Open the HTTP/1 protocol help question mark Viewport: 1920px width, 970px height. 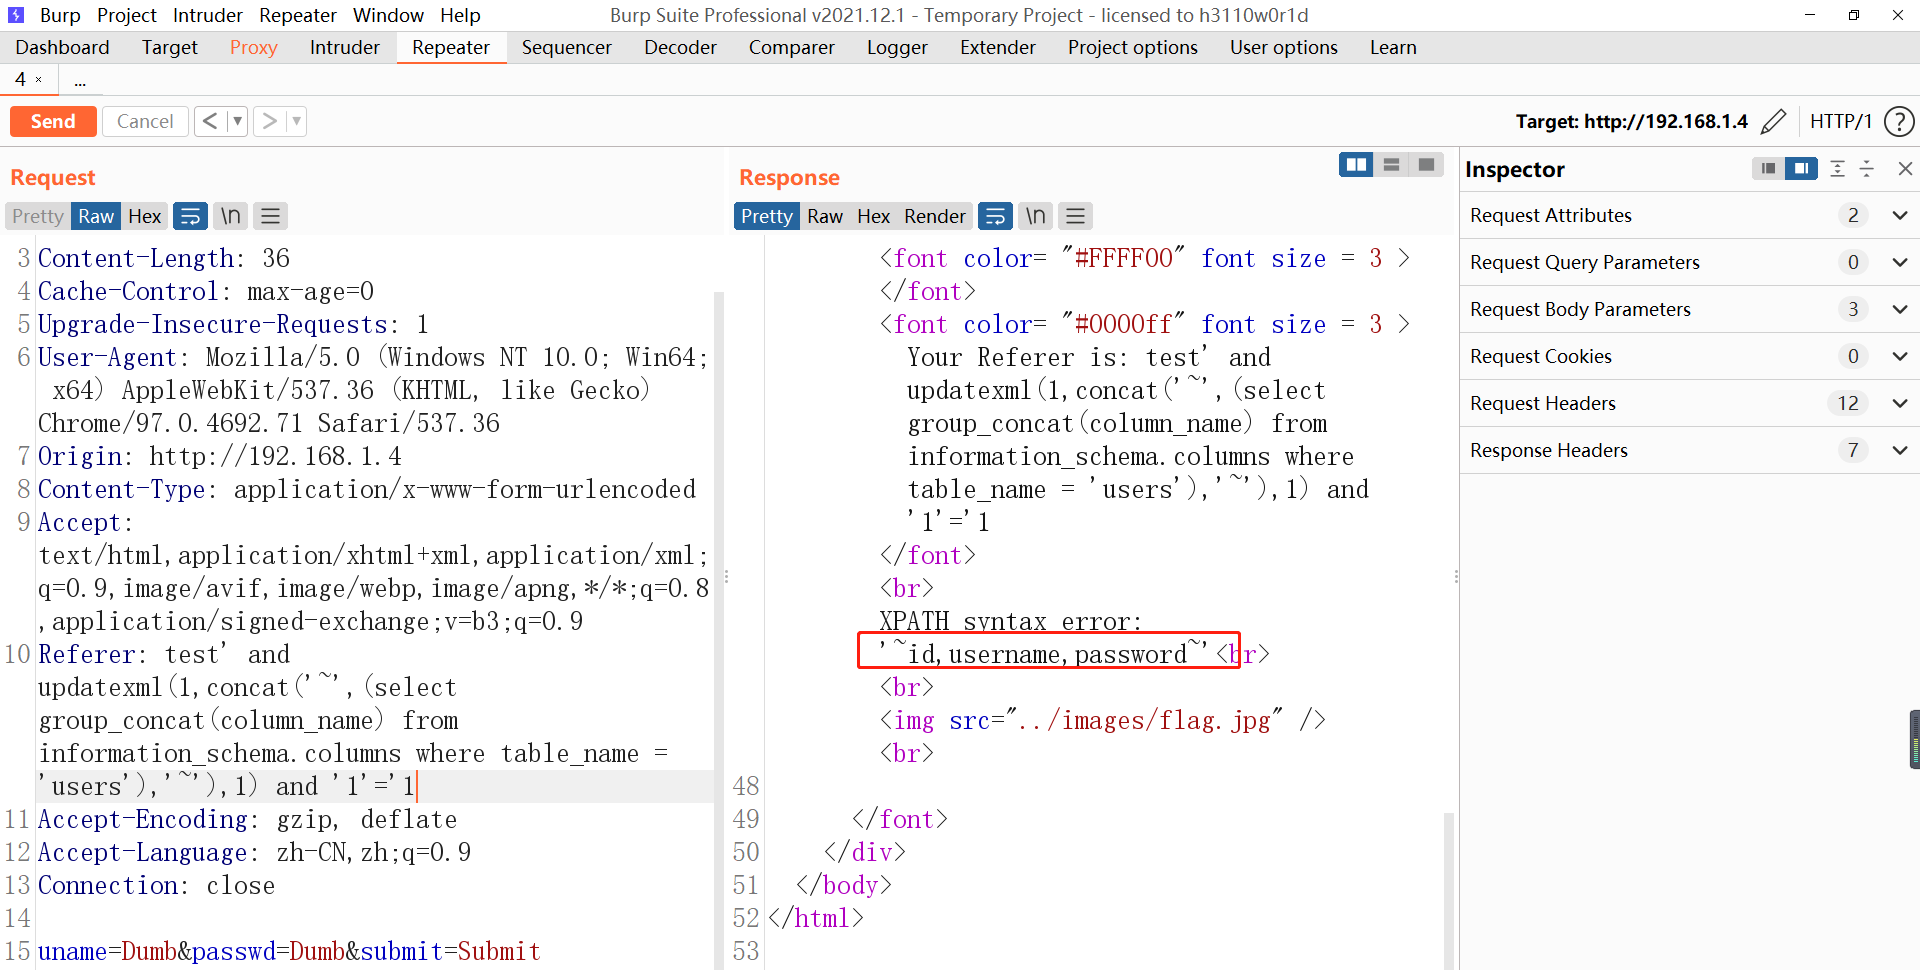[x=1901, y=121]
